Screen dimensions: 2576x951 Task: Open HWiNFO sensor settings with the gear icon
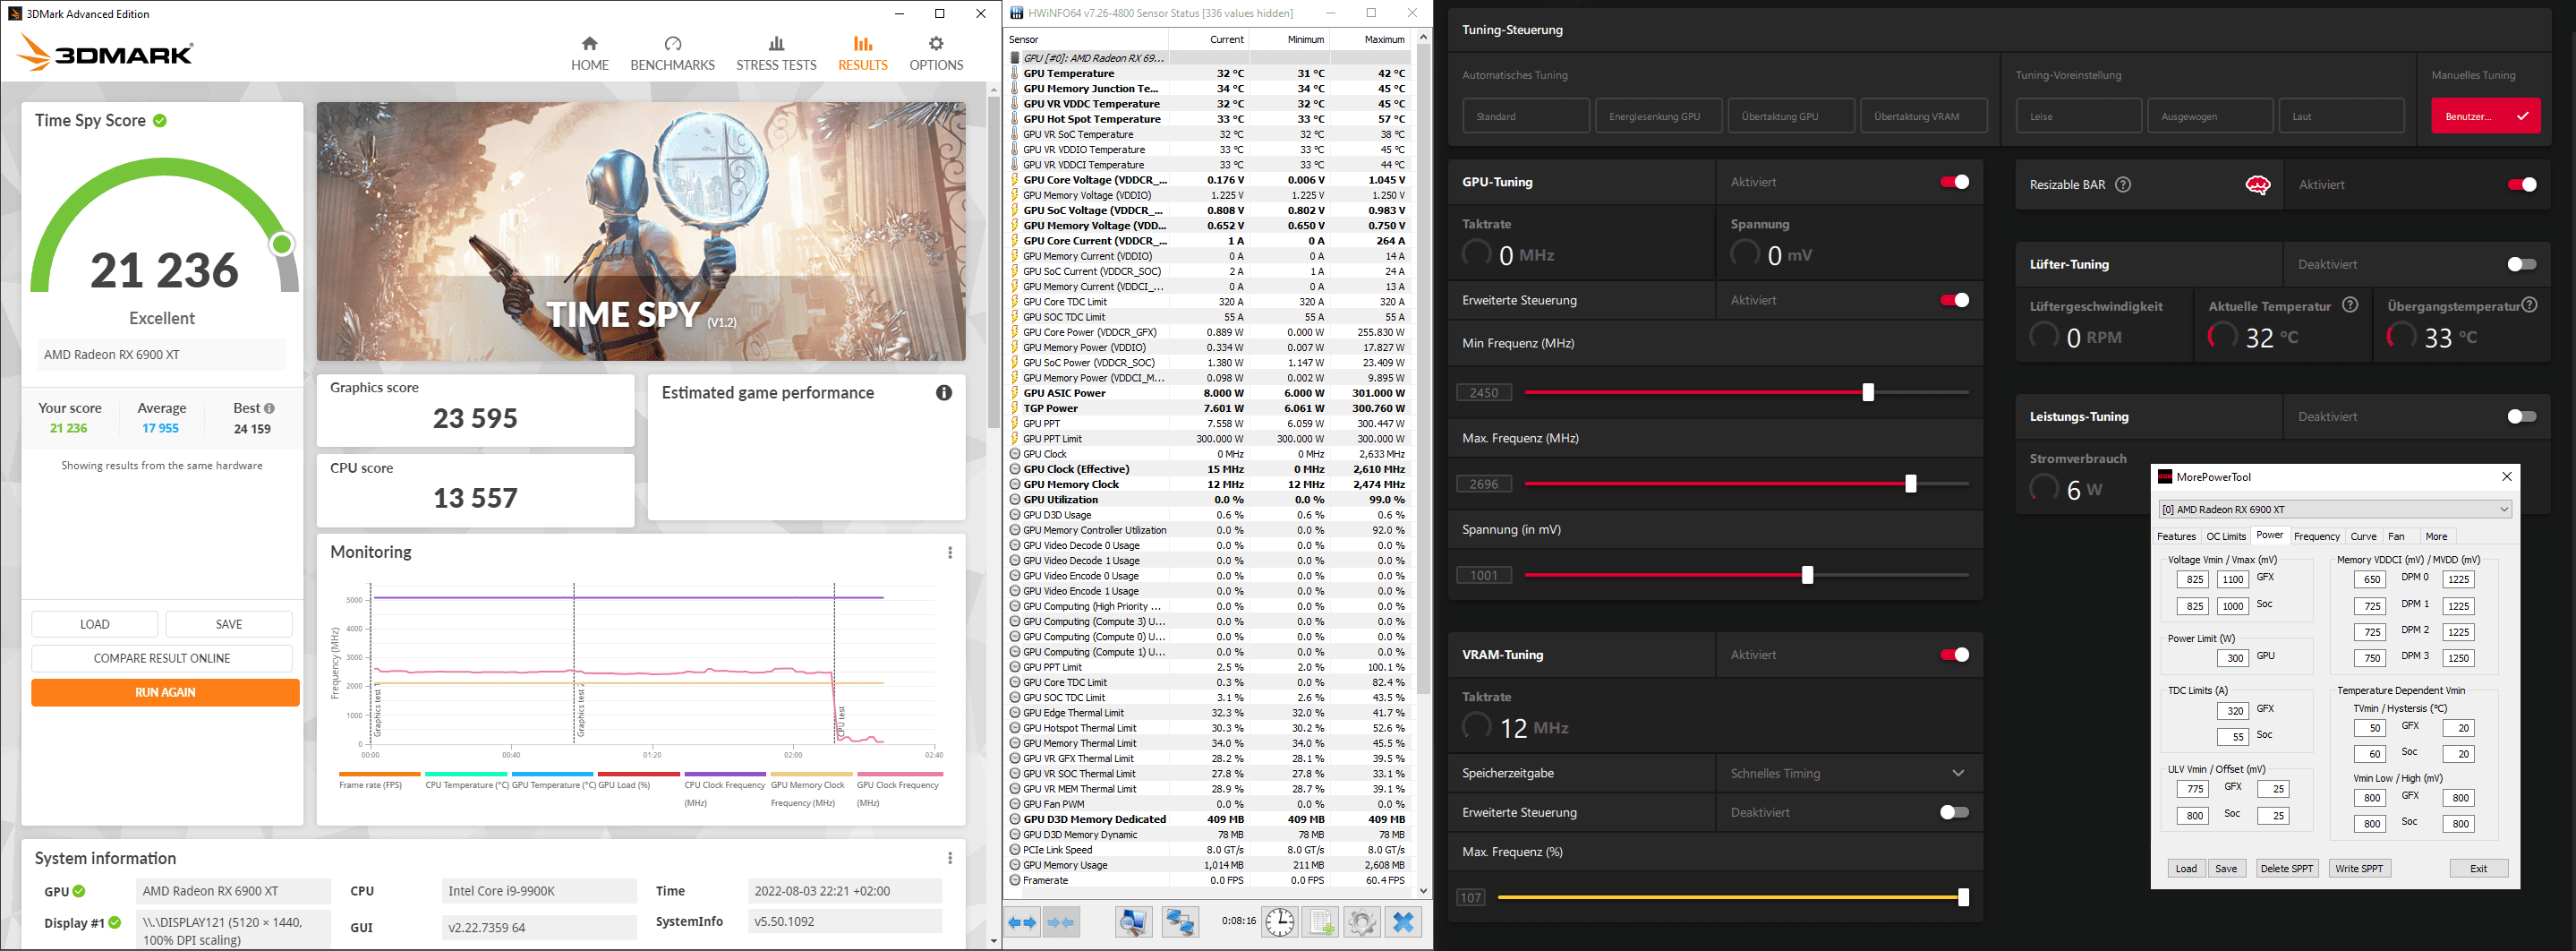1361,922
